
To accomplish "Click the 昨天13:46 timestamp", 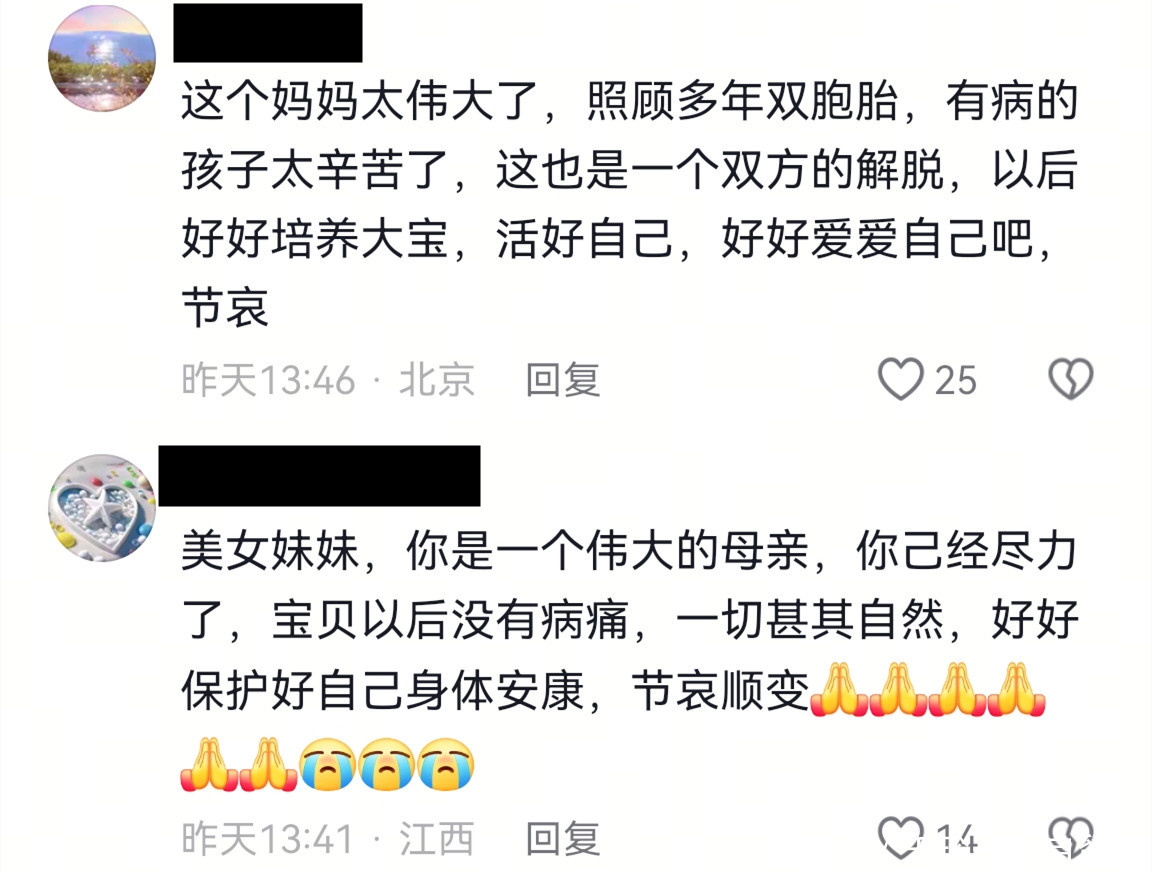I will pos(268,380).
